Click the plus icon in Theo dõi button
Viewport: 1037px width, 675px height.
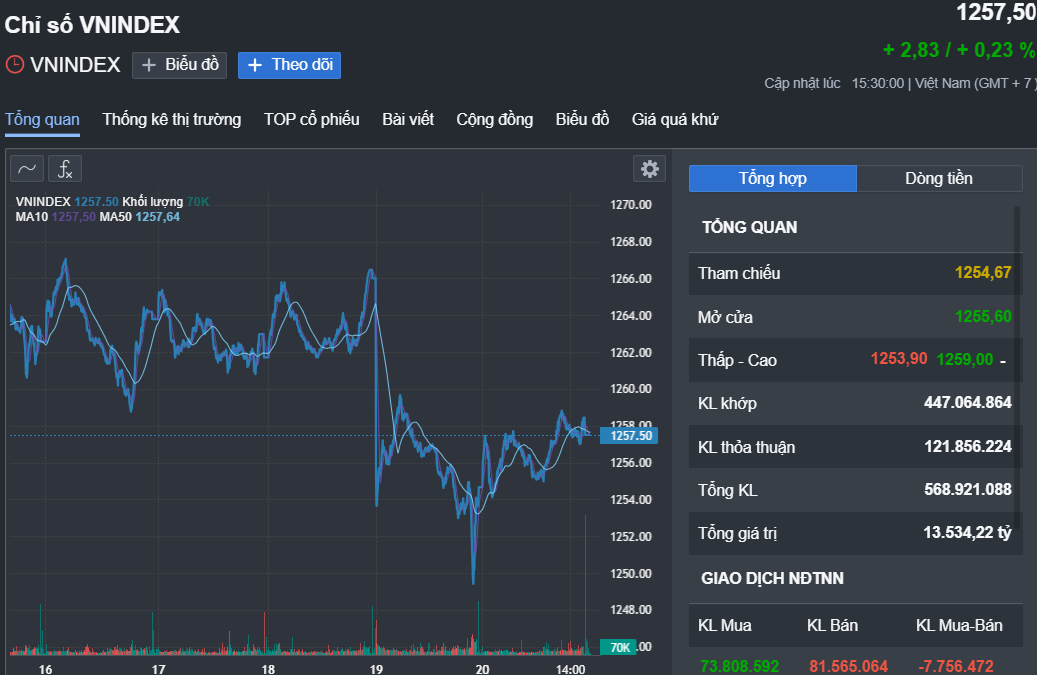click(255, 65)
